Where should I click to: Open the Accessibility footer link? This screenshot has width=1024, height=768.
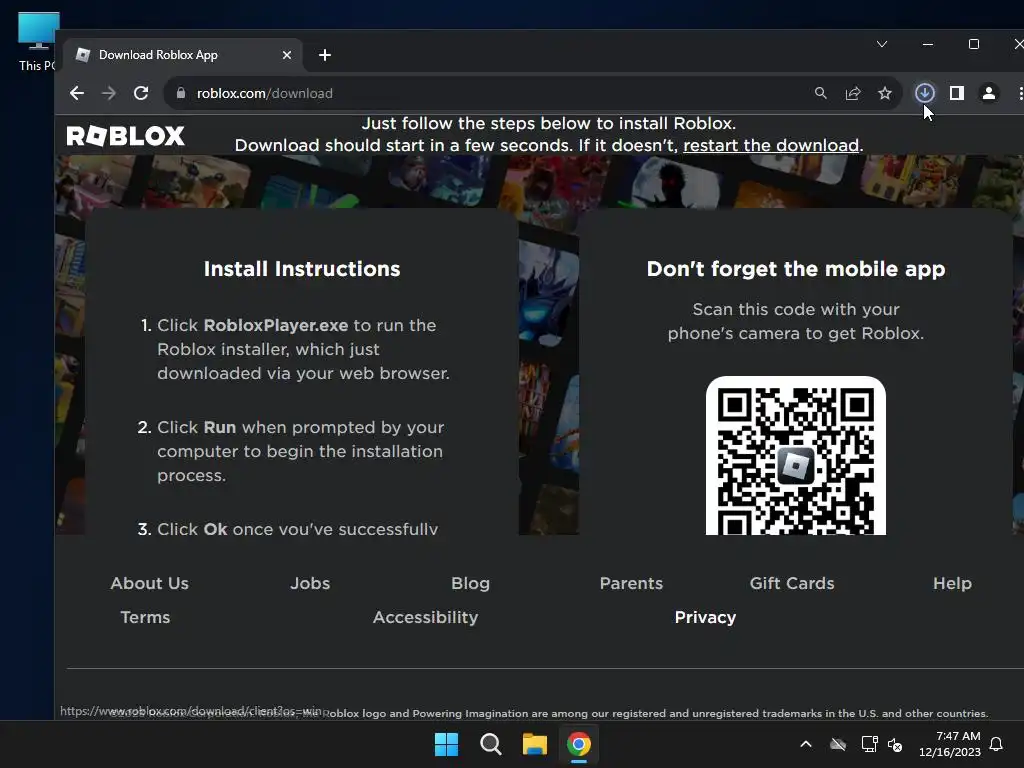click(425, 617)
